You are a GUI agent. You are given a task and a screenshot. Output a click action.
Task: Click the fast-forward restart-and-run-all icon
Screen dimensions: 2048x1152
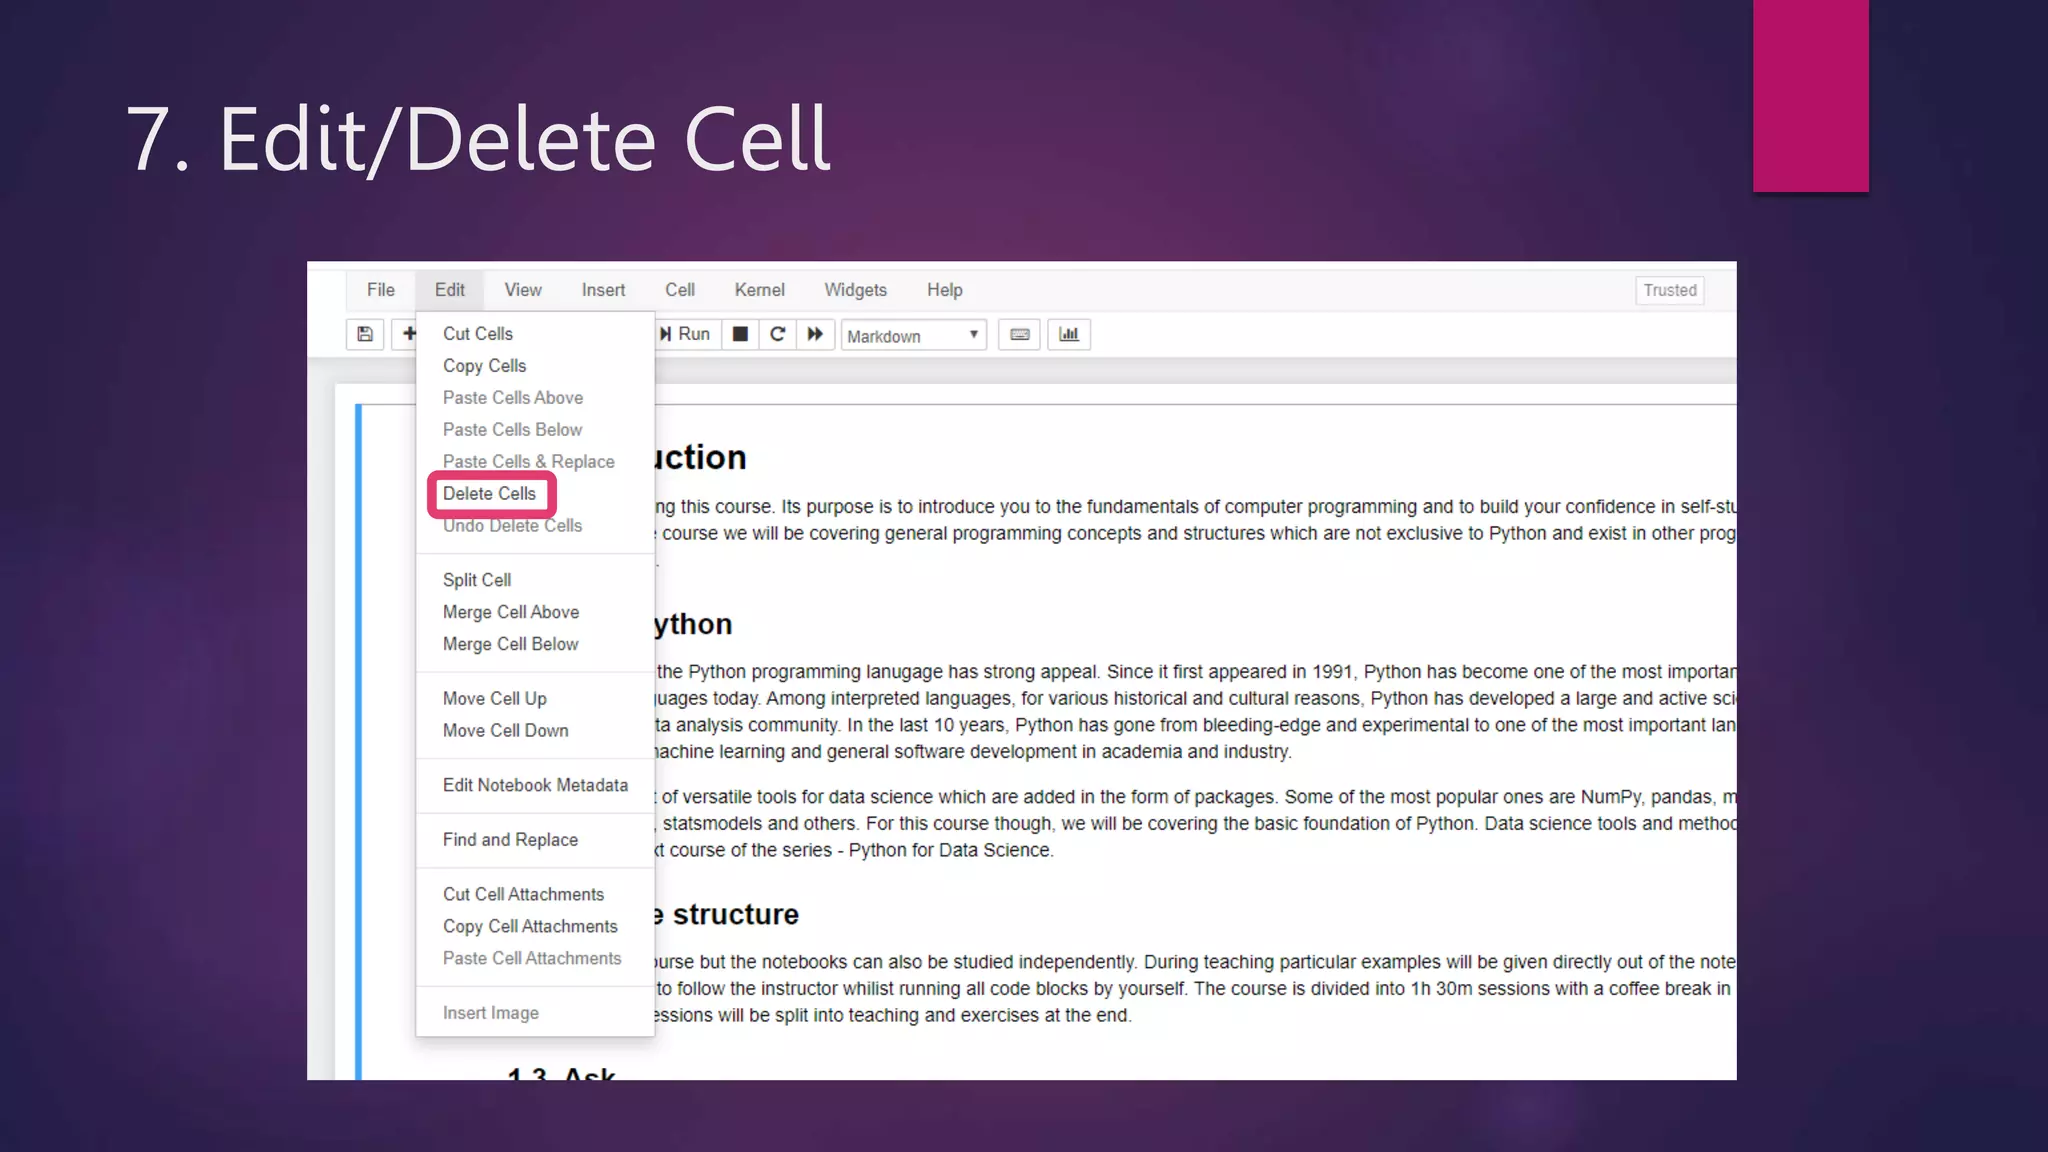coord(815,334)
